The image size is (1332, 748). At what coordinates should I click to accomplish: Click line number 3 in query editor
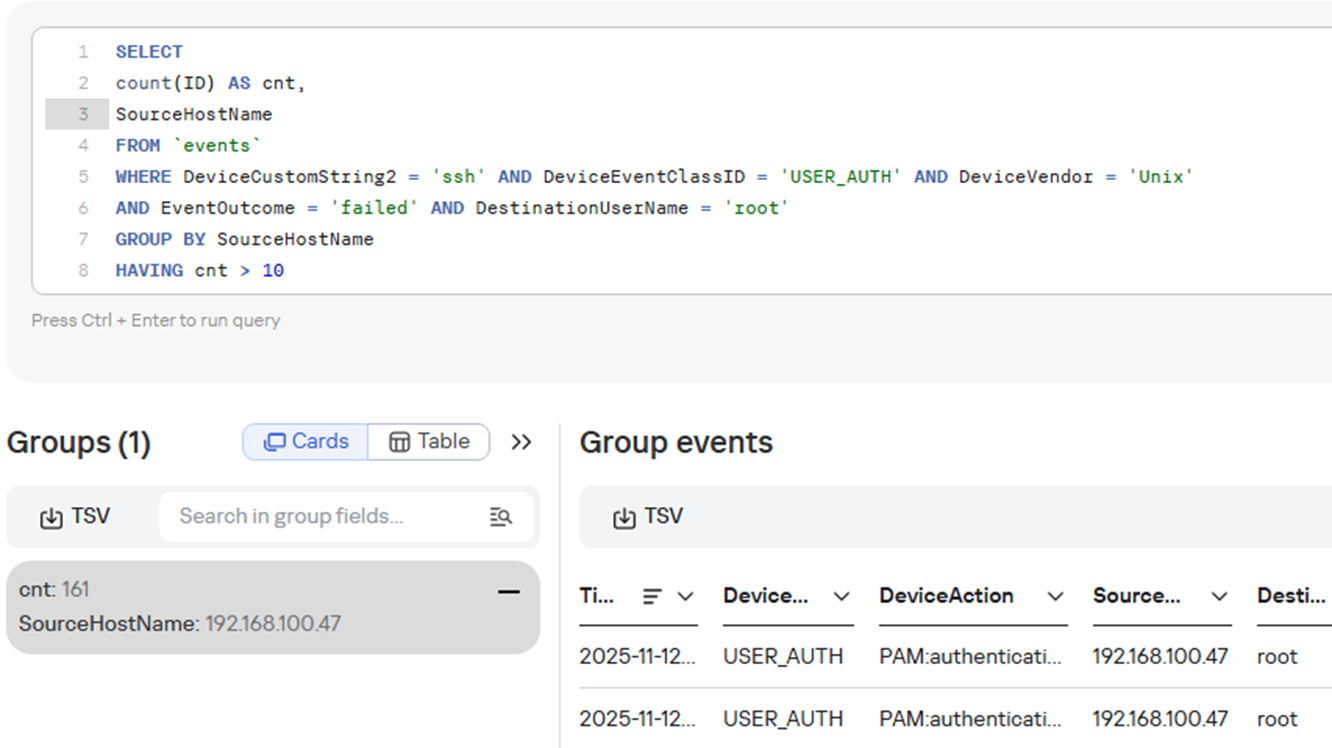[x=83, y=114]
